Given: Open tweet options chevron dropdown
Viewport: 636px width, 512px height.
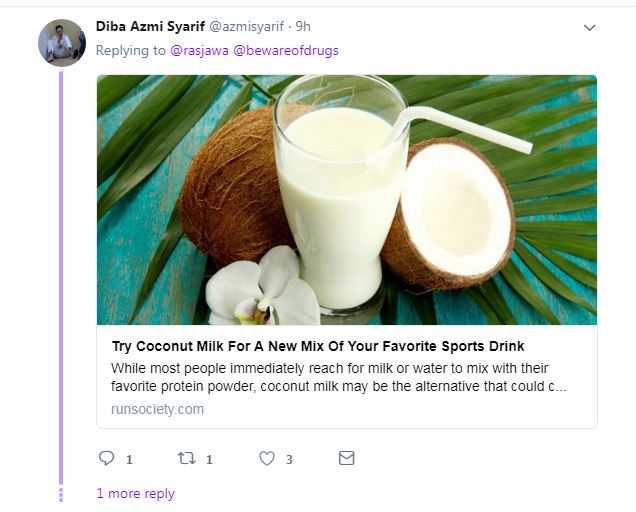Looking at the screenshot, I should click(x=589, y=28).
